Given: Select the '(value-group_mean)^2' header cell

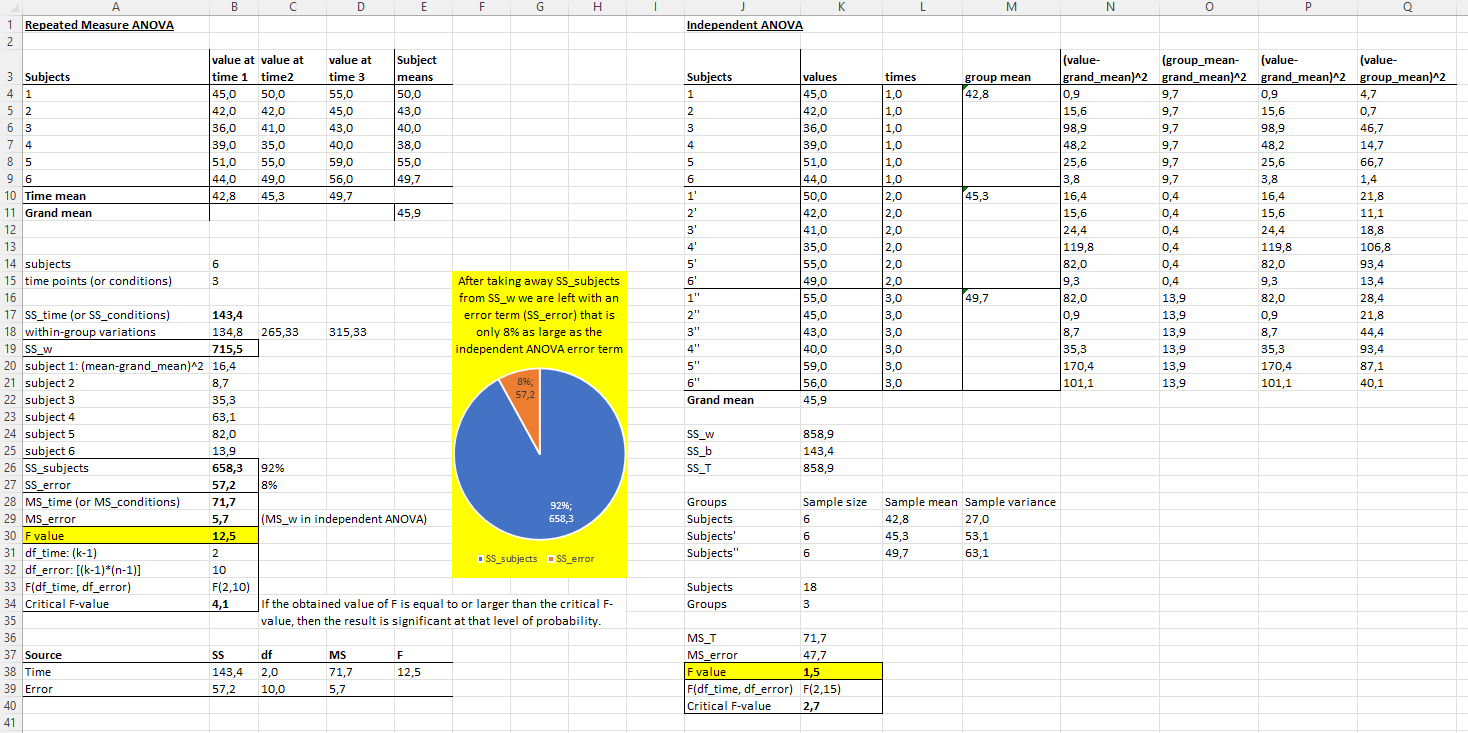Looking at the screenshot, I should click(1408, 68).
